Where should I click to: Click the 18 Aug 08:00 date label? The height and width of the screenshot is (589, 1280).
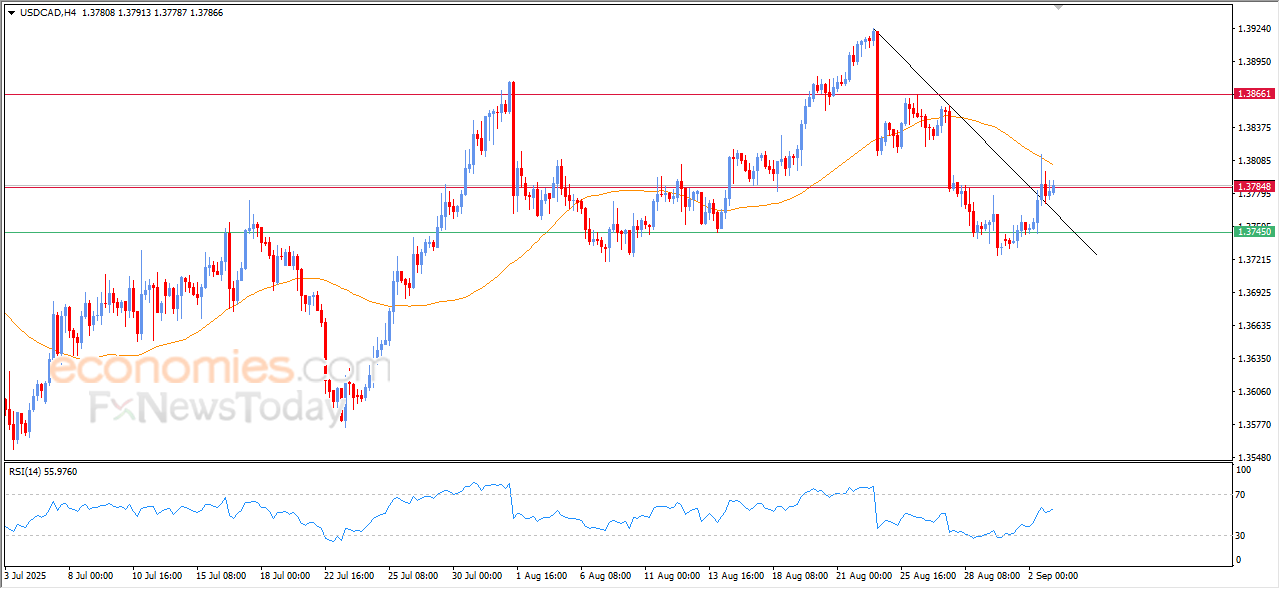coord(799,576)
